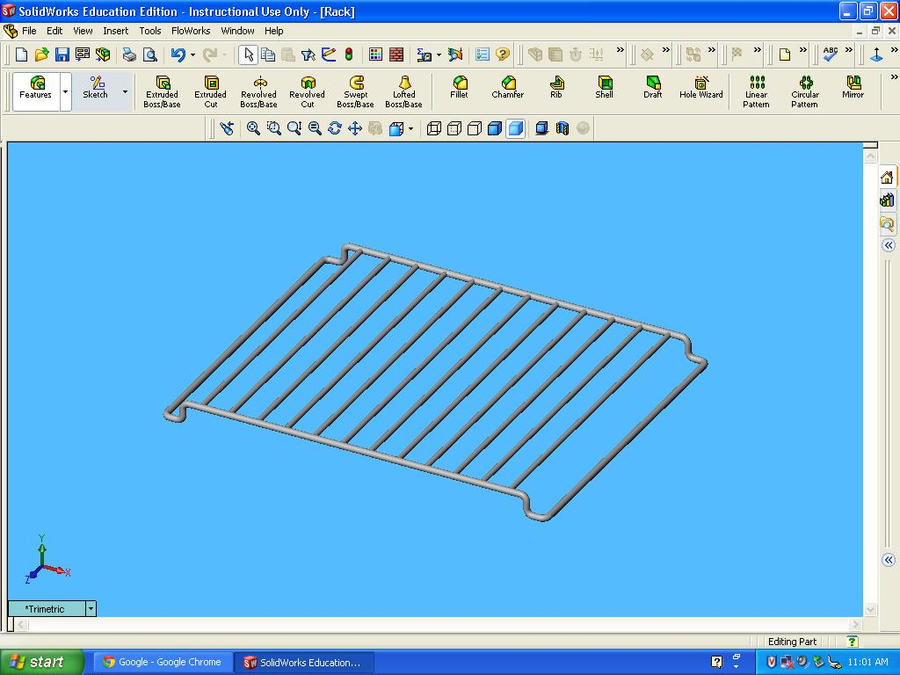Toggle the Section View icon

pos(562,128)
